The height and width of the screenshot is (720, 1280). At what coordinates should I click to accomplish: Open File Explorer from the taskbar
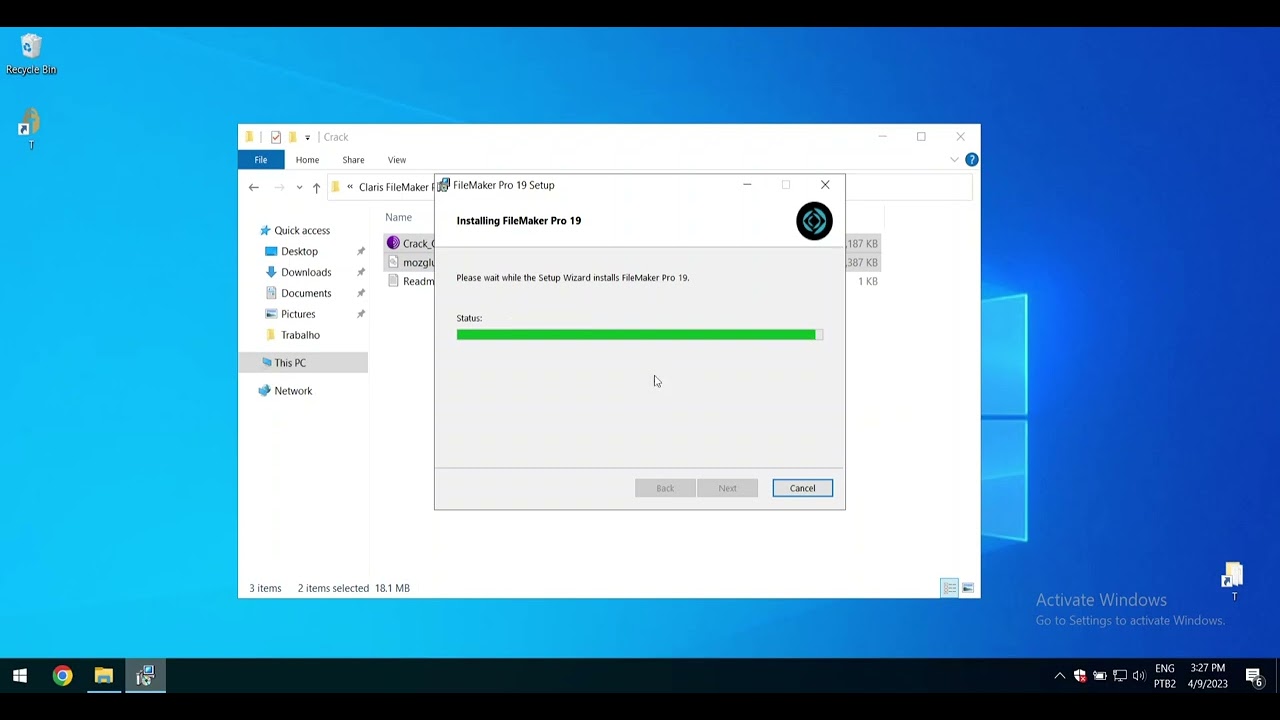pyautogui.click(x=103, y=677)
